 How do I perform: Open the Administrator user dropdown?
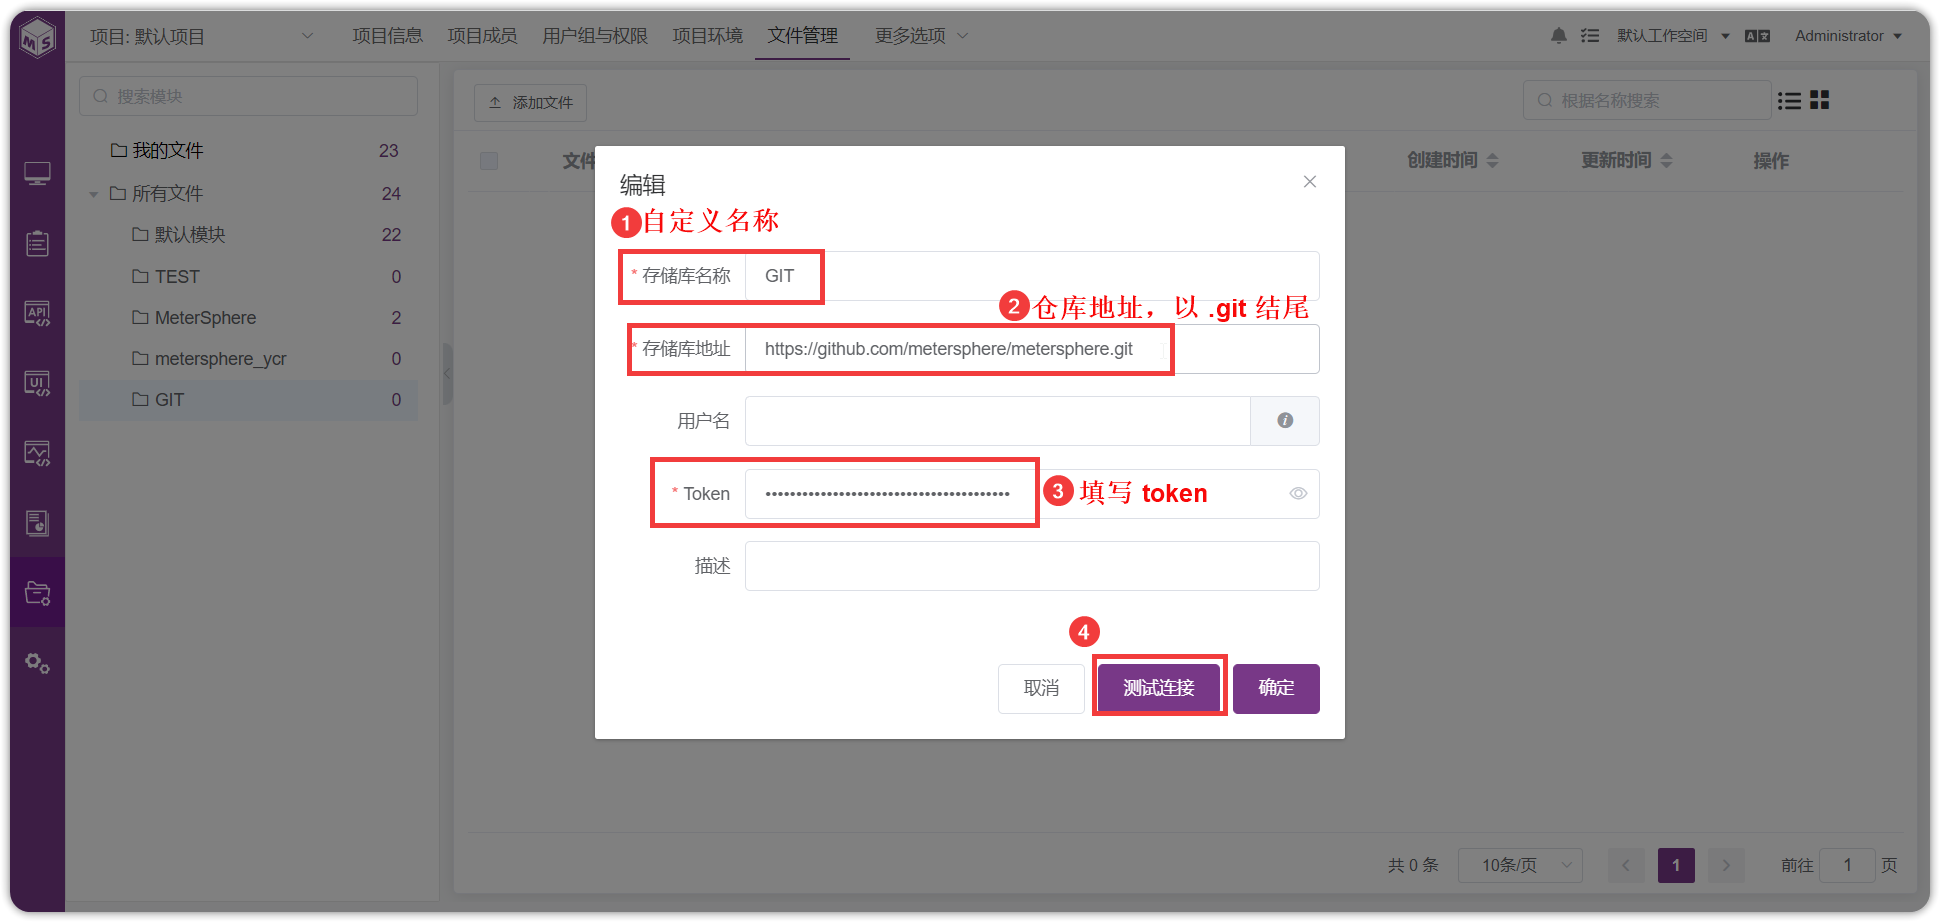1848,36
